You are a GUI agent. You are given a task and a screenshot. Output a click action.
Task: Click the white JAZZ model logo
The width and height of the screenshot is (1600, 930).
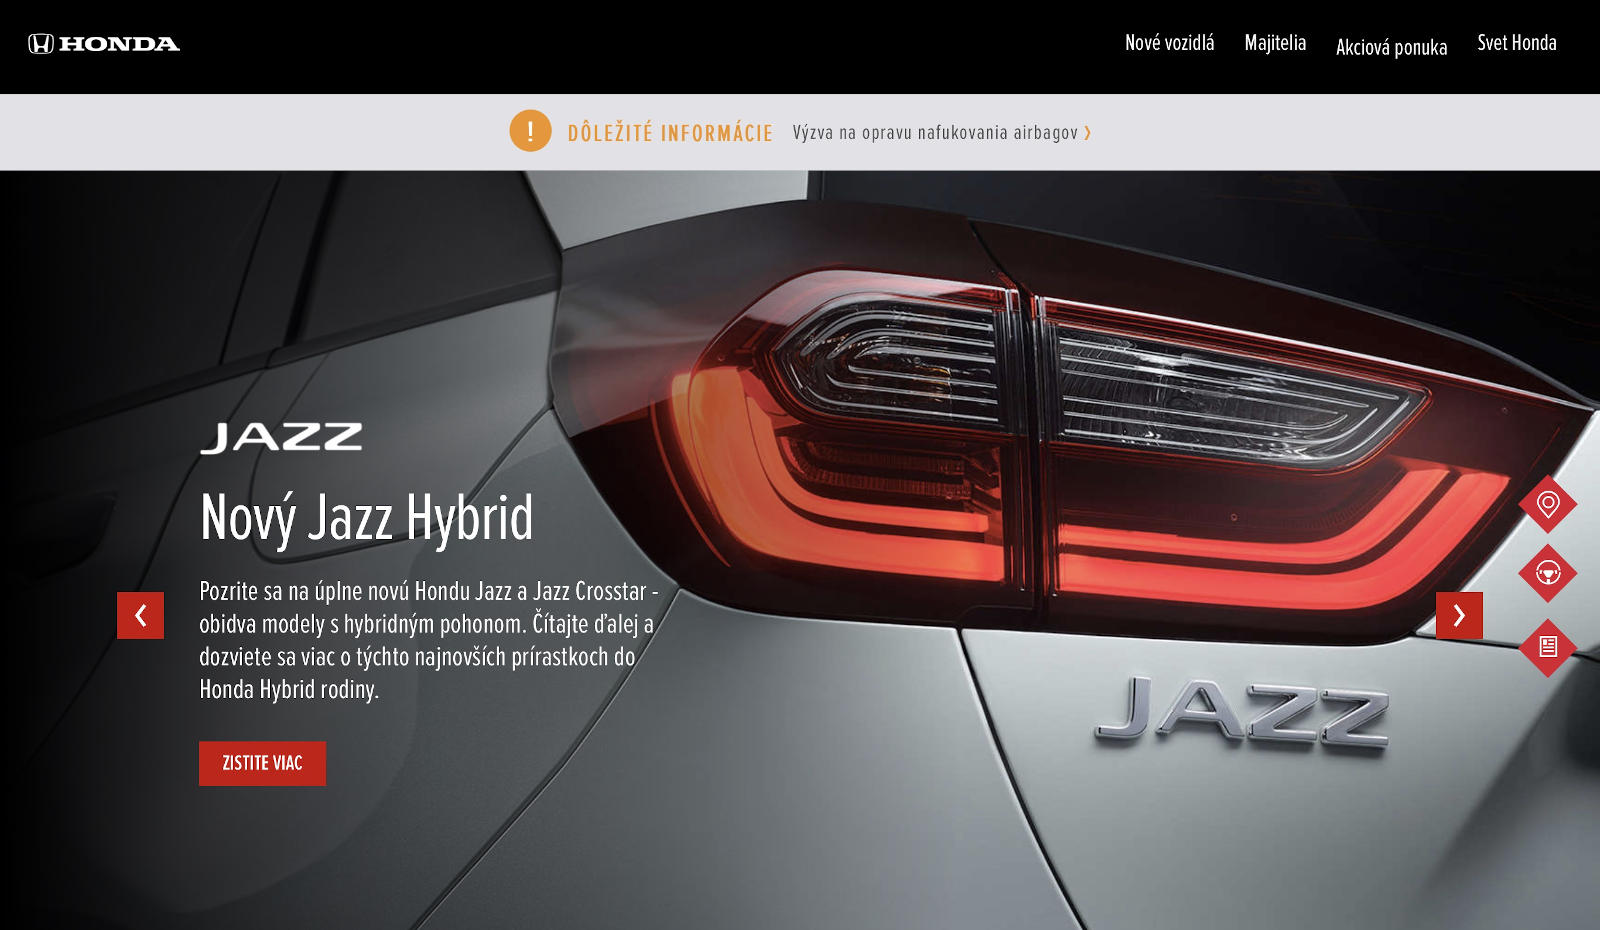pos(281,438)
